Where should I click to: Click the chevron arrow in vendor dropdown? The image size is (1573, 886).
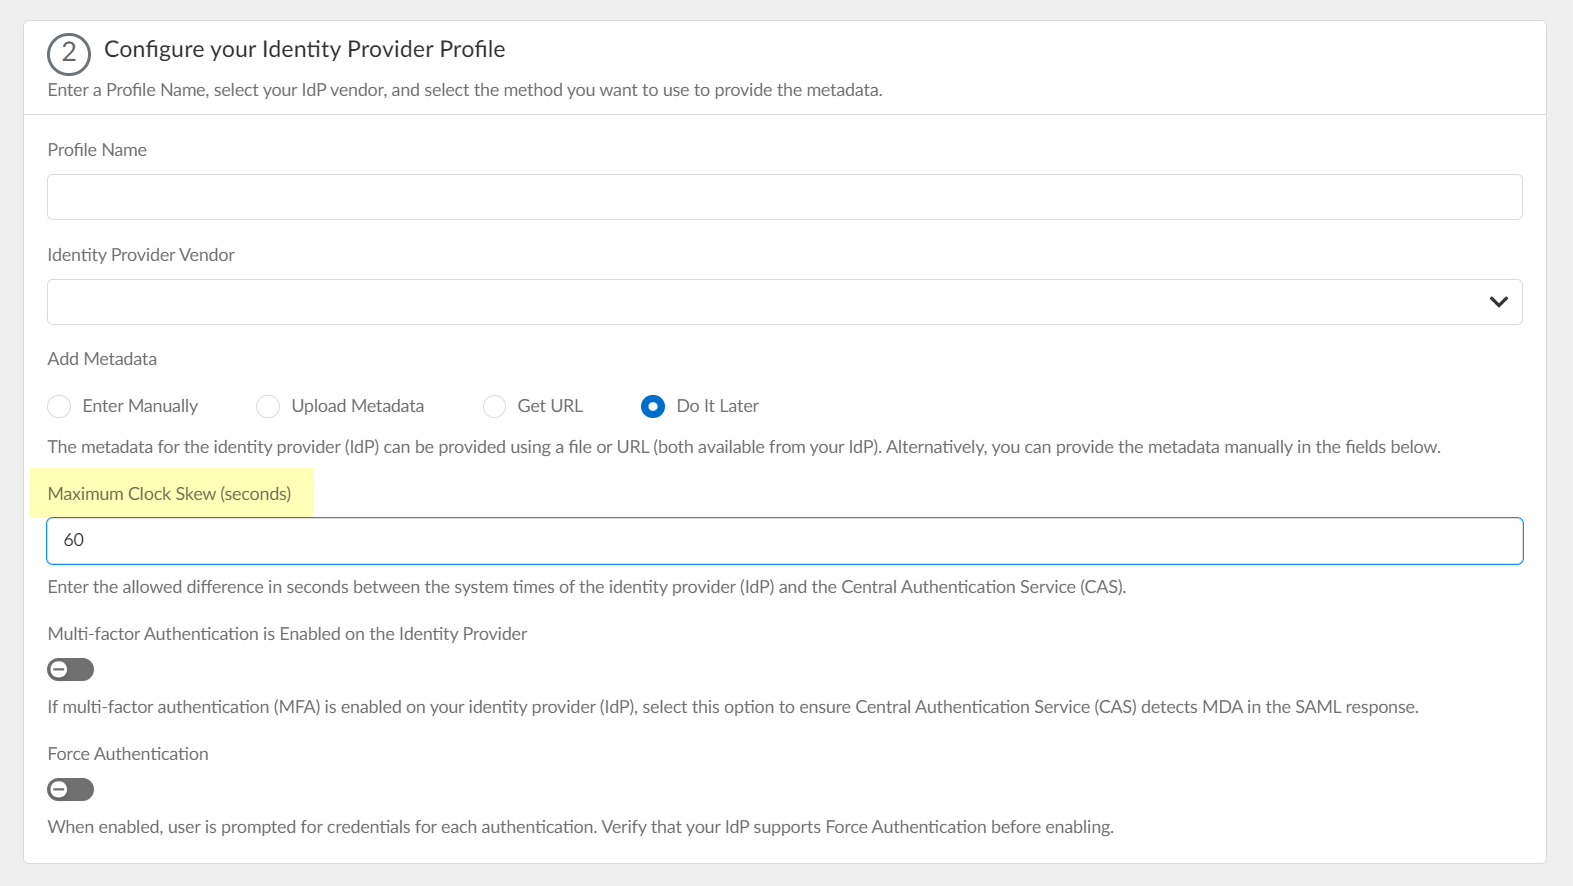tap(1498, 302)
